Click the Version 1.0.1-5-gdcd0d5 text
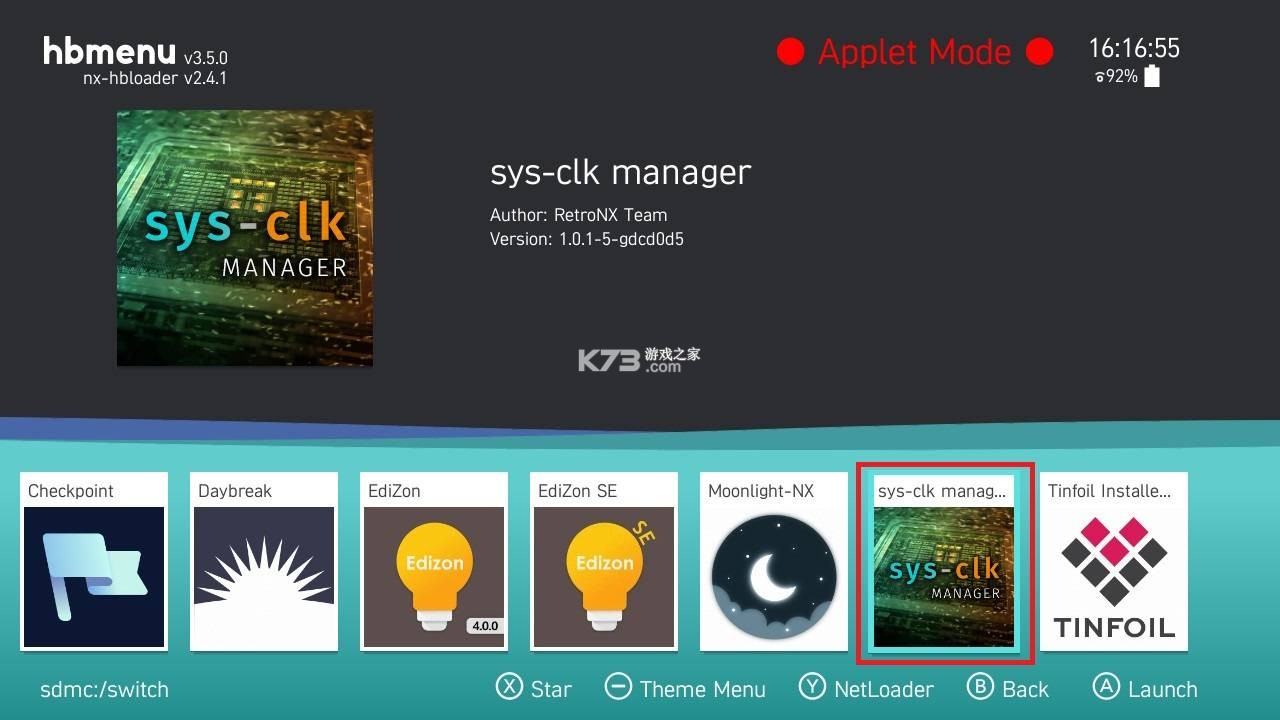 coord(587,239)
